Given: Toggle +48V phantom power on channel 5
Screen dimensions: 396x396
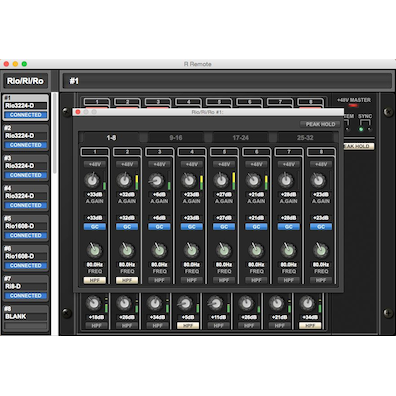Looking at the screenshot, I should tap(224, 164).
